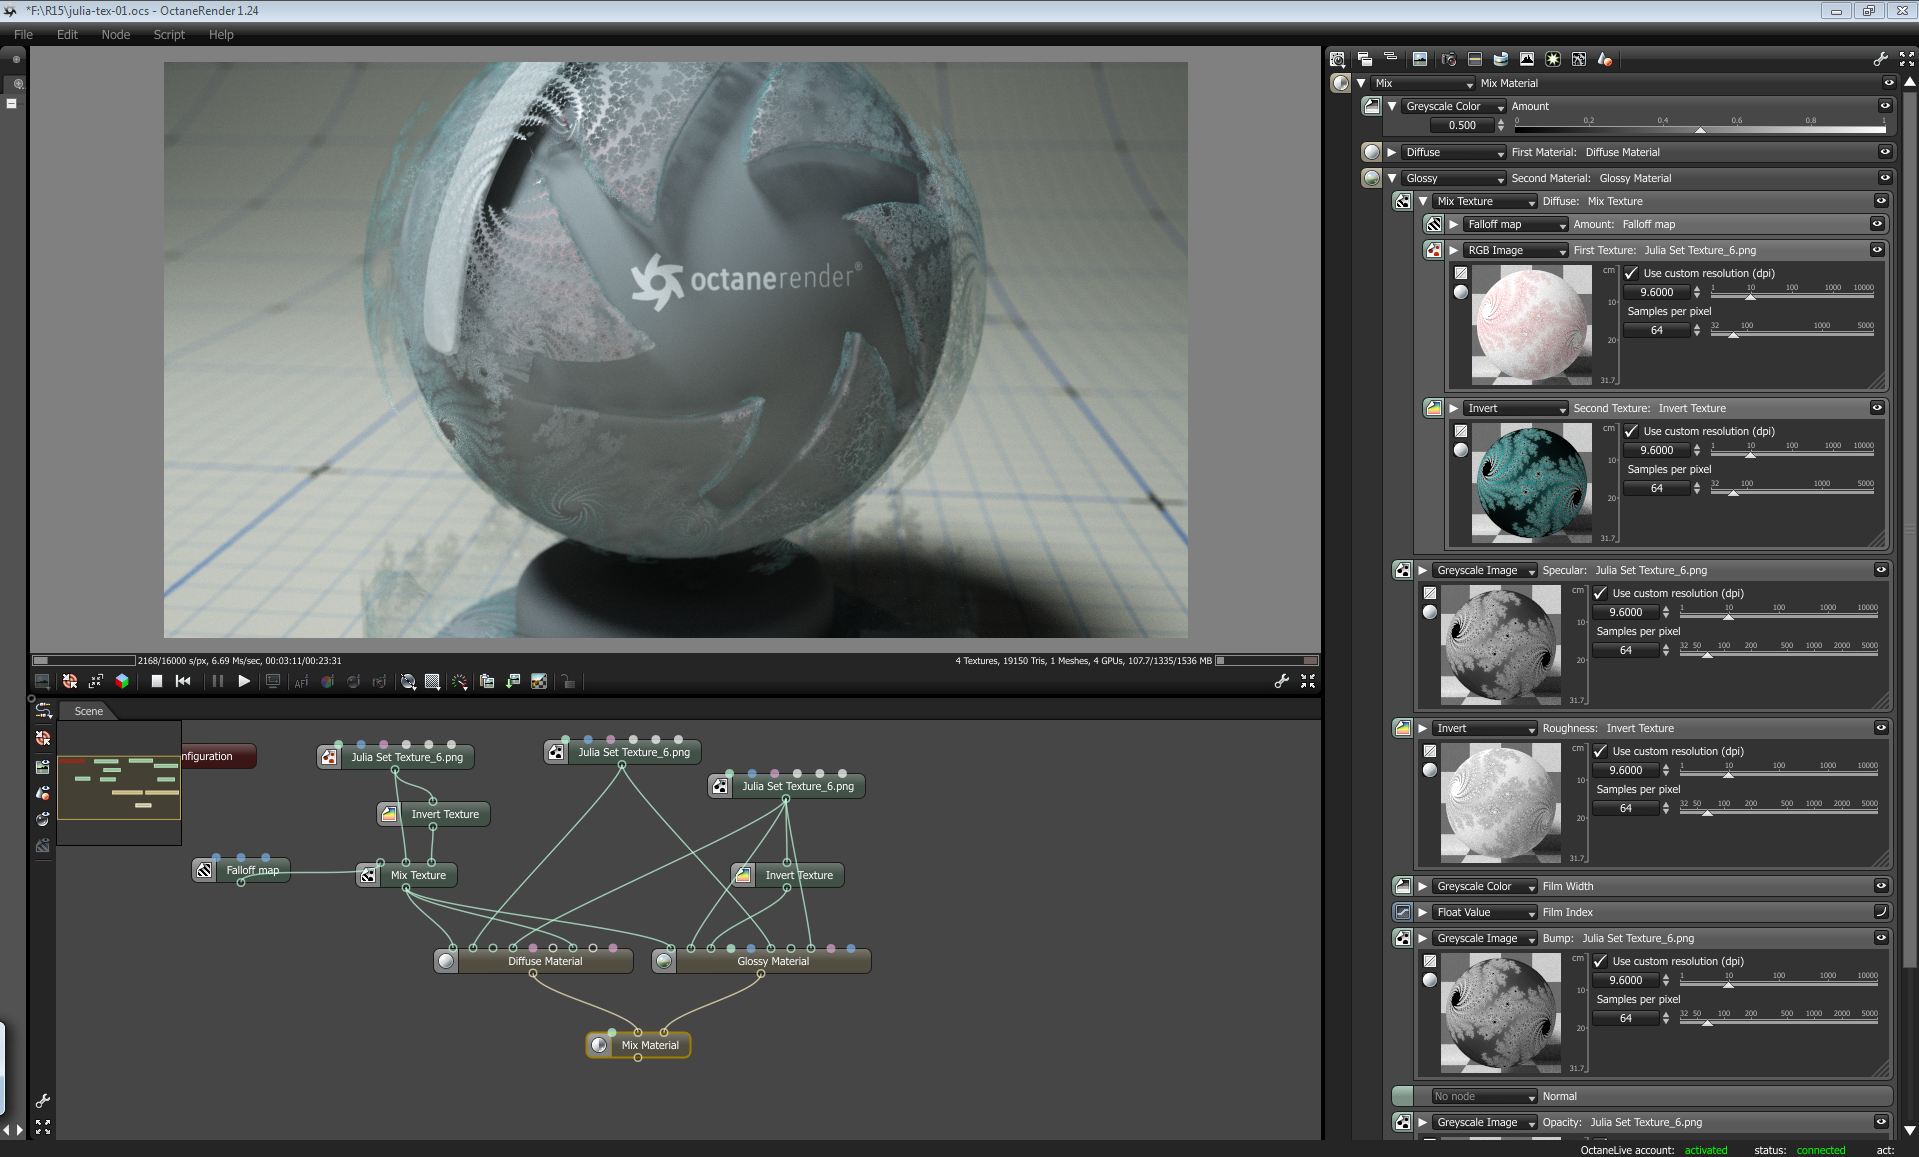The height and width of the screenshot is (1157, 1919).
Task: Click the recenter view target icon in render toolbar
Action: pos(70,681)
